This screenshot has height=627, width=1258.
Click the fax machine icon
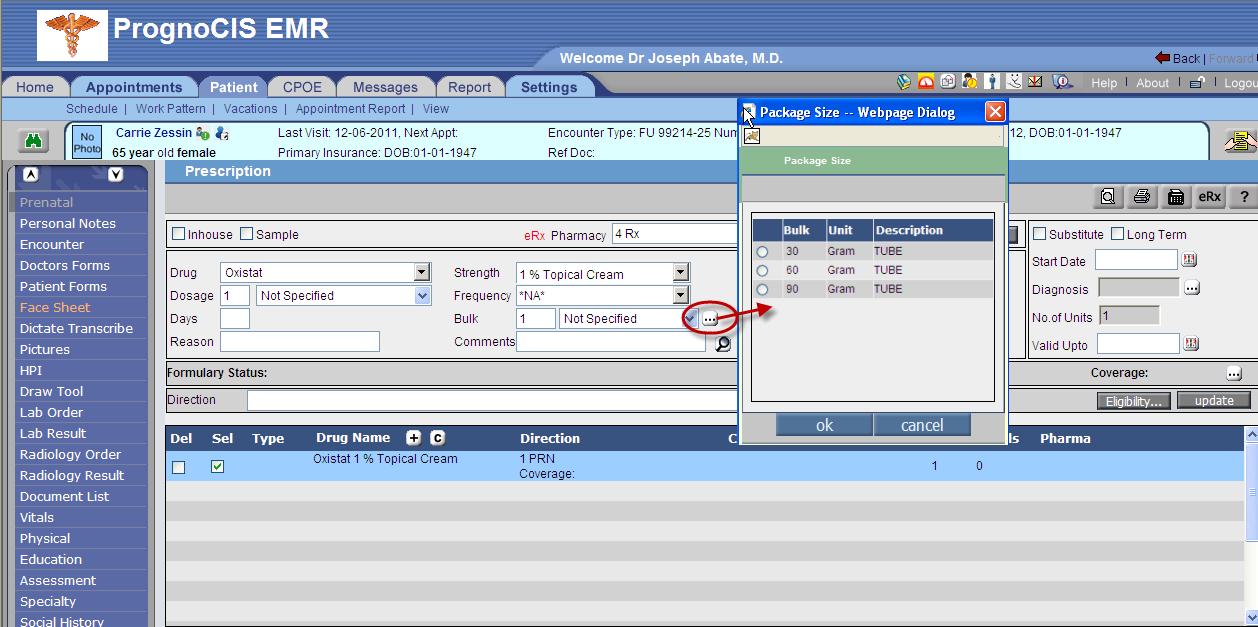[1176, 197]
